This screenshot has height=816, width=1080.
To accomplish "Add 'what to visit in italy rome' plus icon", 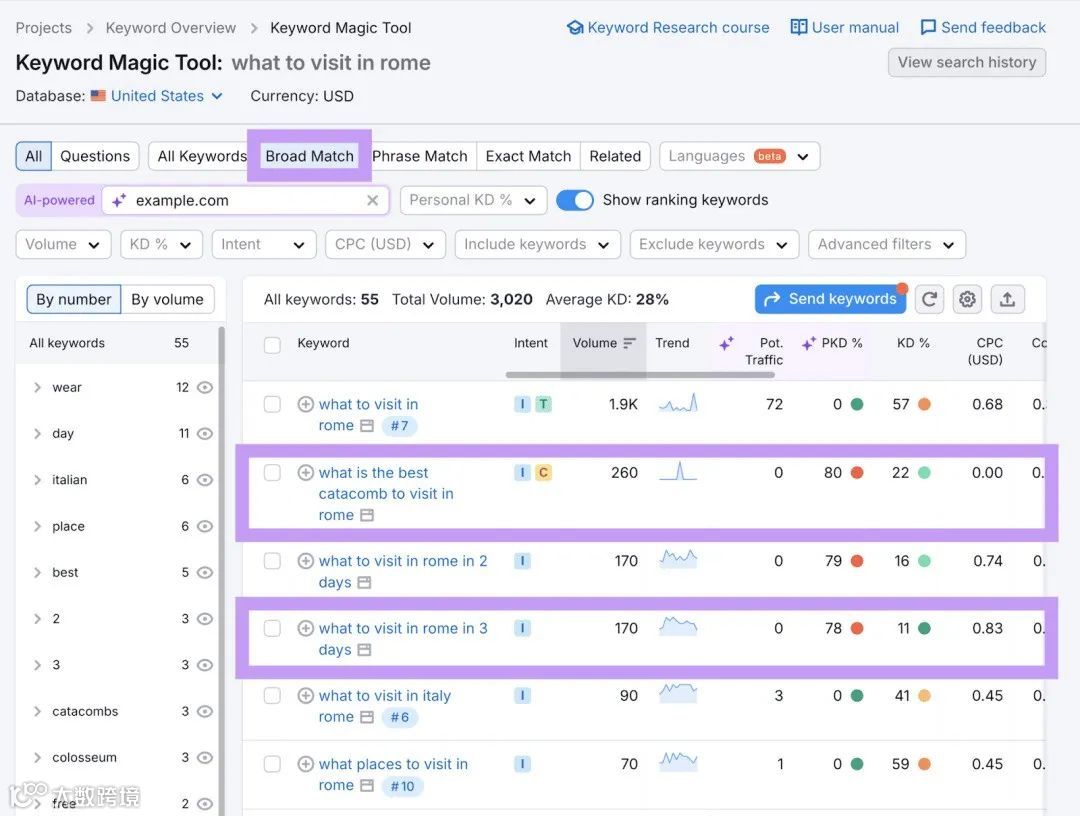I will click(306, 696).
